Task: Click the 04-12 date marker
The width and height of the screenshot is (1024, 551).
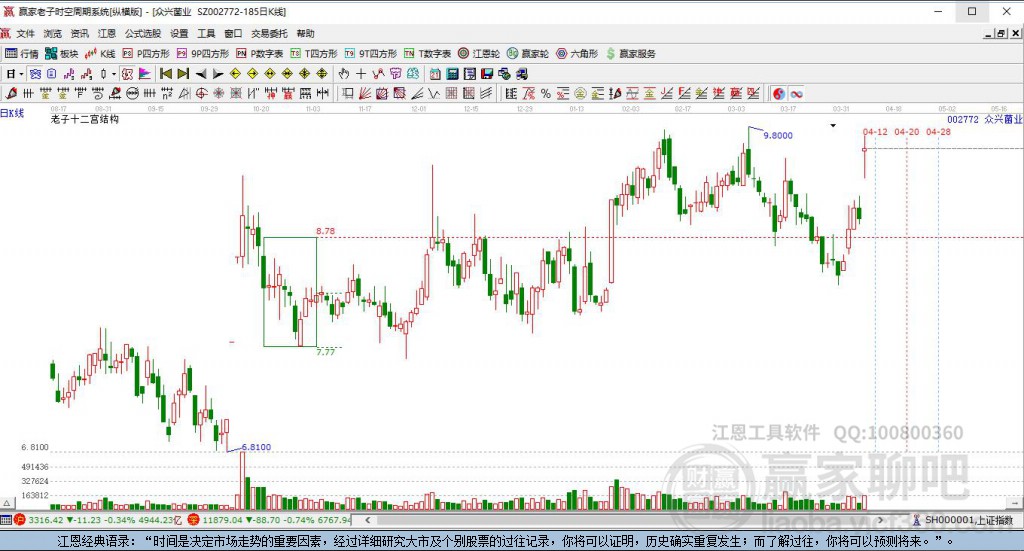Action: 875,132
